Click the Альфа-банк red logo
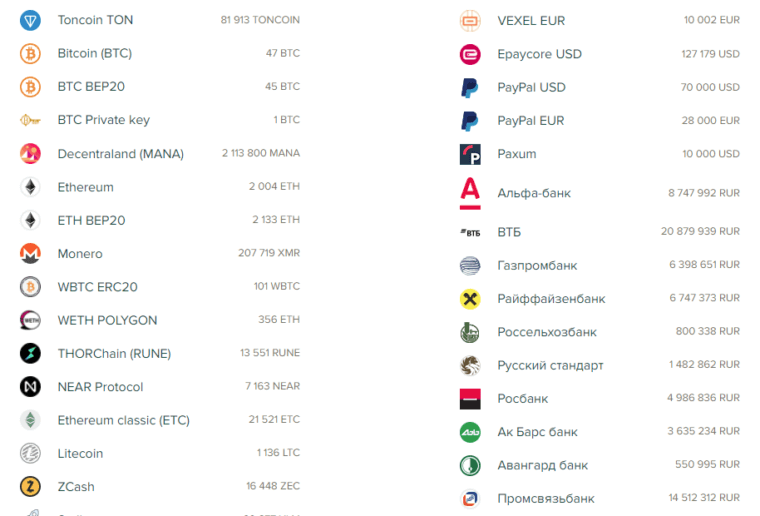This screenshot has width=760, height=516. click(x=469, y=192)
